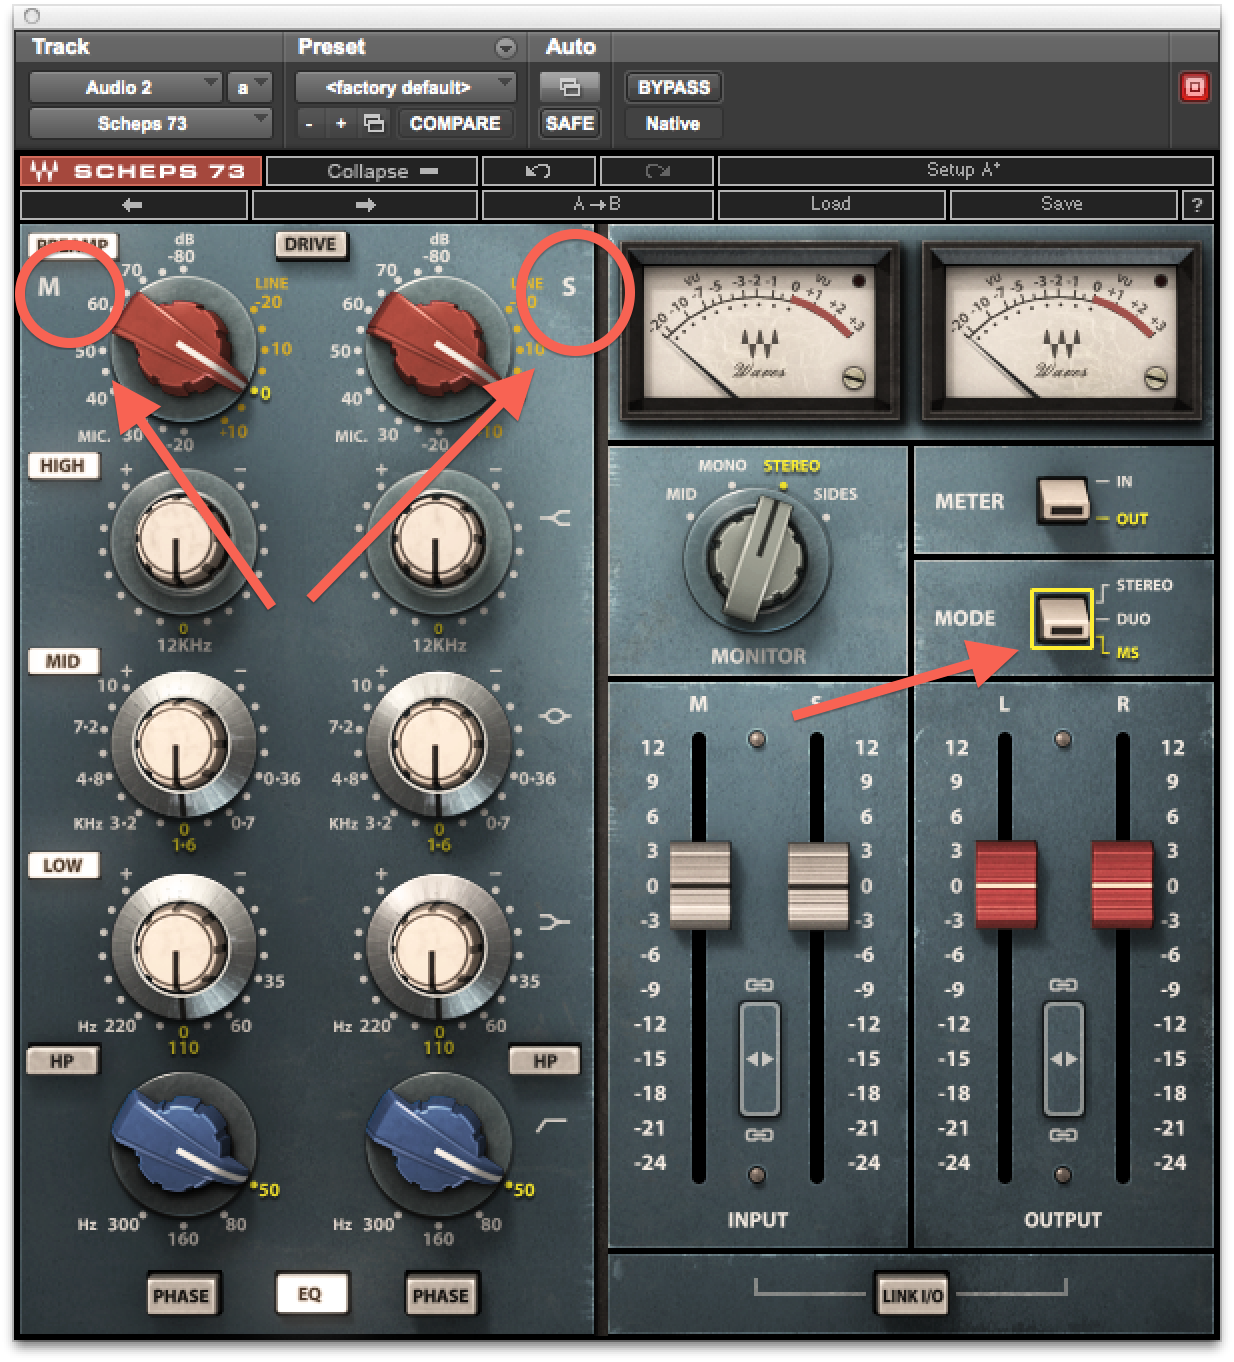
Task: Toggle the HIGH band button
Action: click(63, 466)
